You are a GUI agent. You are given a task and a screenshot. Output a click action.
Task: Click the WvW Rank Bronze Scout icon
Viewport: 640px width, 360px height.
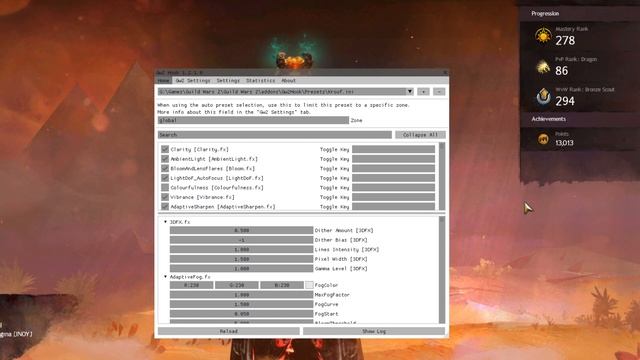point(543,97)
